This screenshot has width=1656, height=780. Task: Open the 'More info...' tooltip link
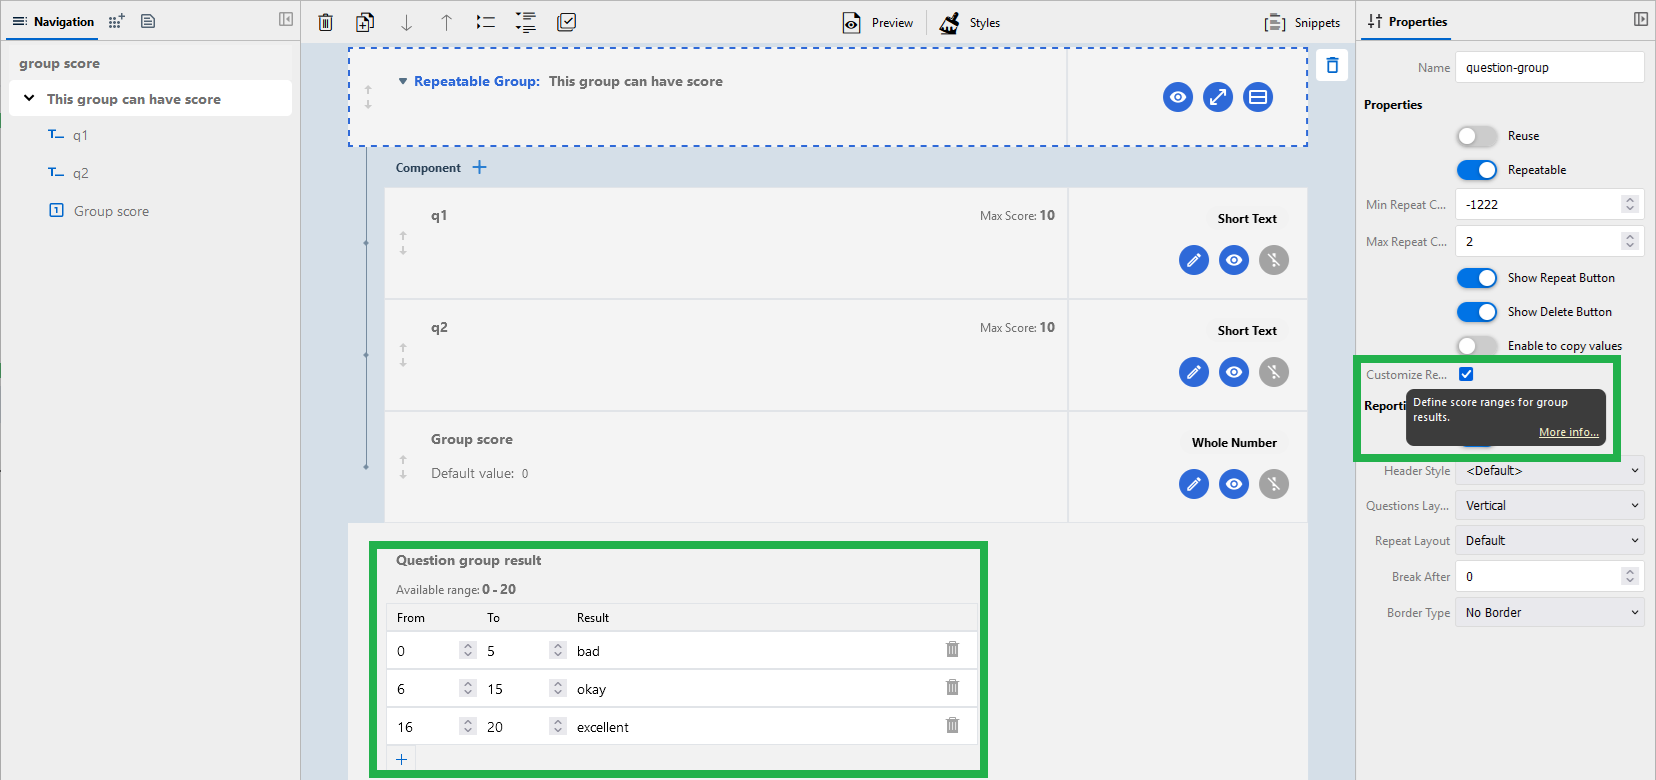[1568, 432]
